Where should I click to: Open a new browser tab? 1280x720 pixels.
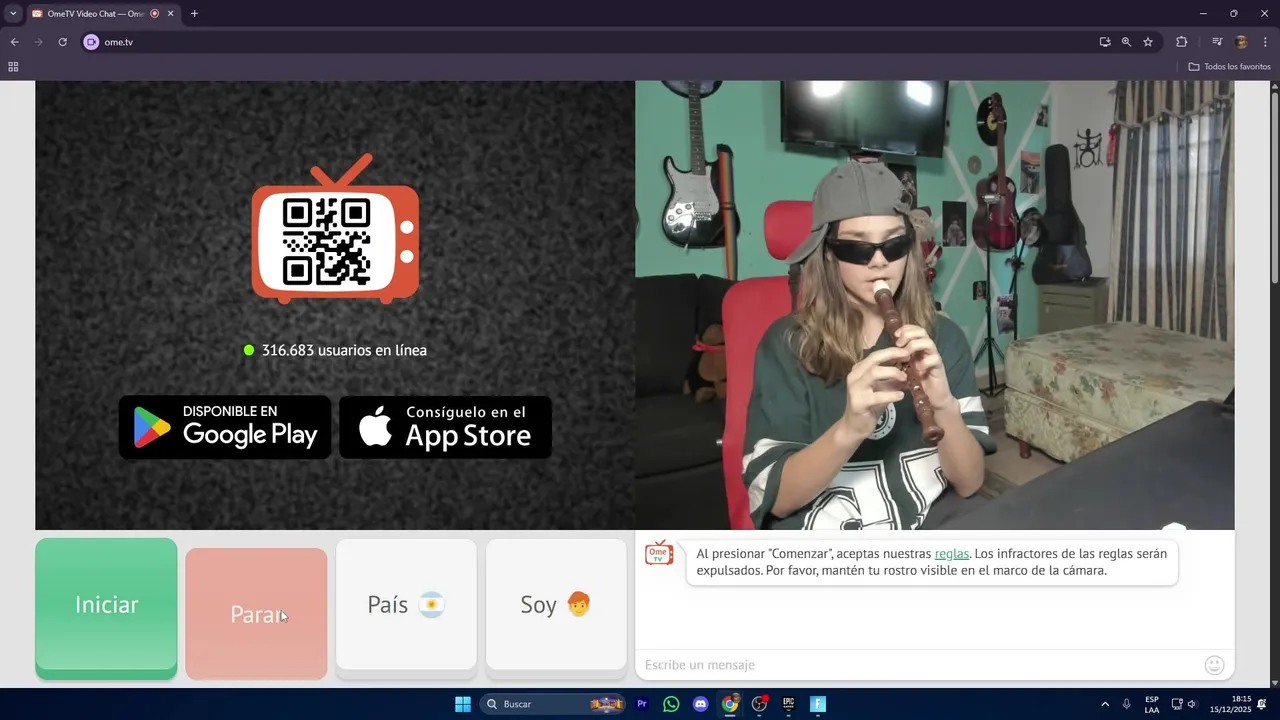[x=194, y=14]
